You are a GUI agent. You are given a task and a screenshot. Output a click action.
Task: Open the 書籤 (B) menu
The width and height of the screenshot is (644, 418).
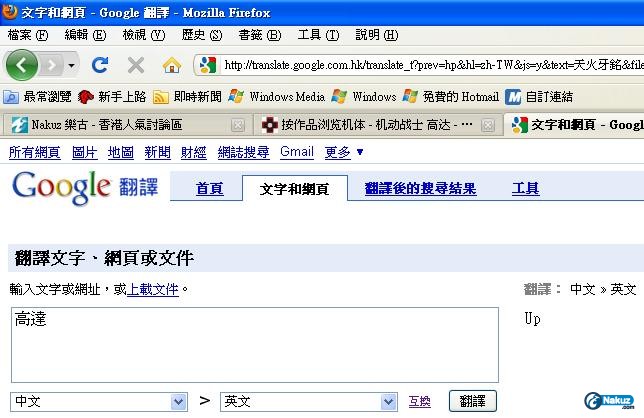click(260, 35)
